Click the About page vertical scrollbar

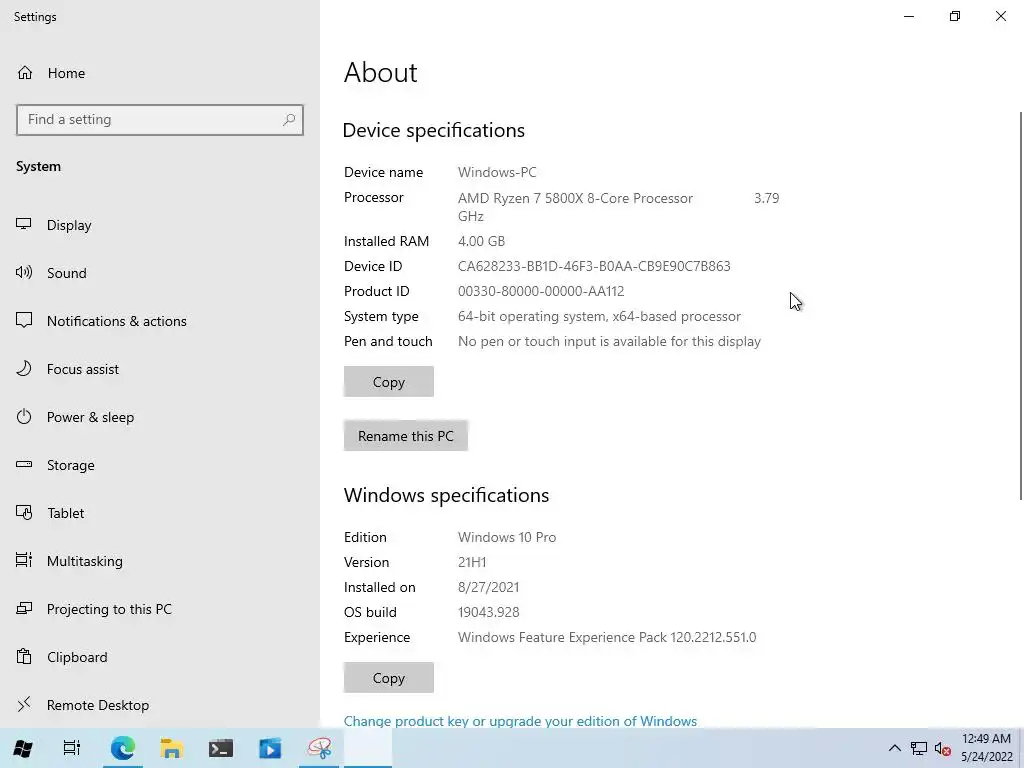point(1020,306)
